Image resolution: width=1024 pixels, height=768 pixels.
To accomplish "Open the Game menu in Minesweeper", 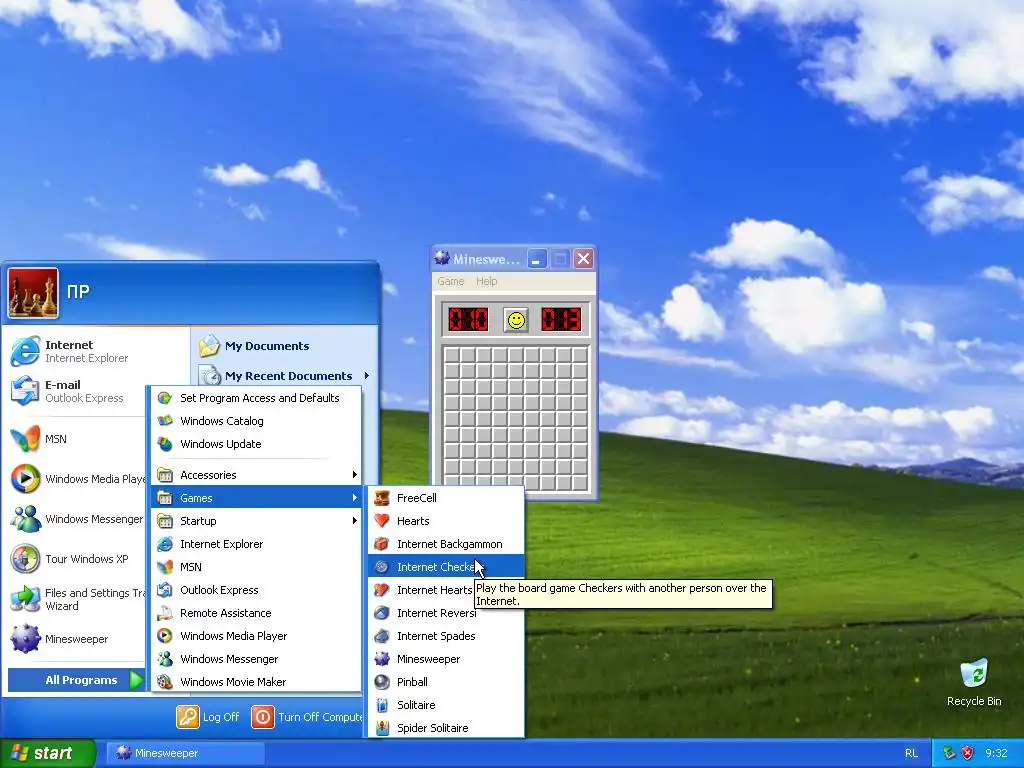I will pyautogui.click(x=451, y=281).
